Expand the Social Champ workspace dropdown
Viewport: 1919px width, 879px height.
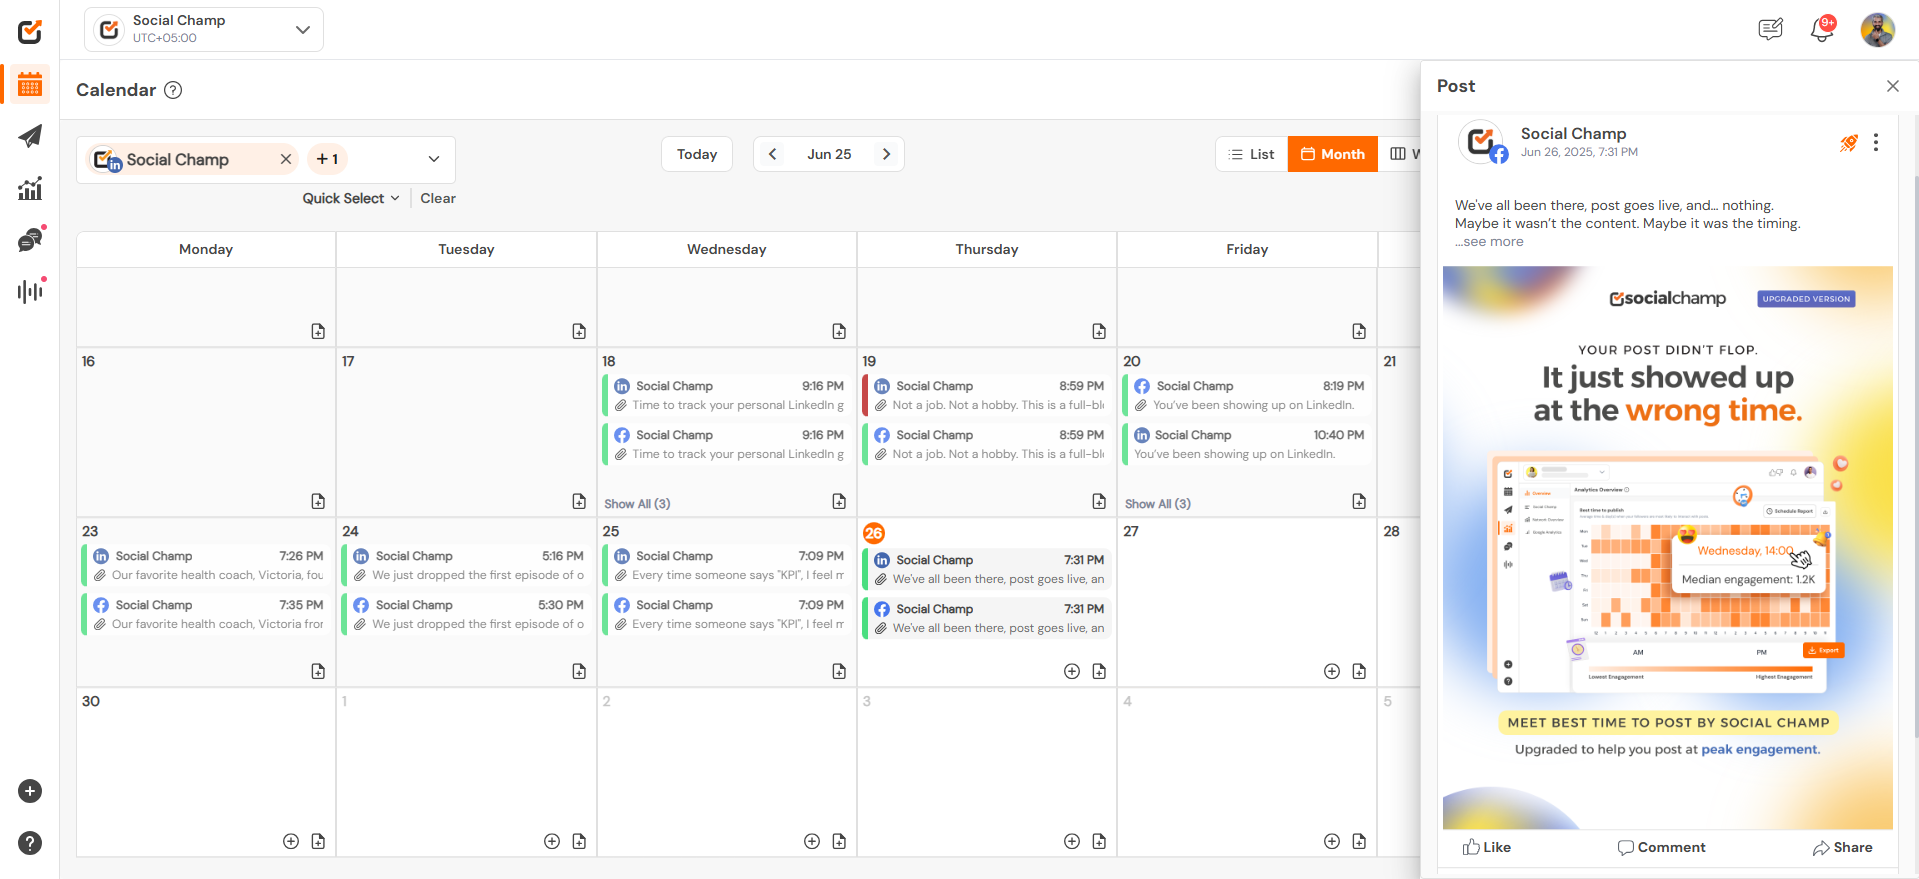pyautogui.click(x=303, y=30)
